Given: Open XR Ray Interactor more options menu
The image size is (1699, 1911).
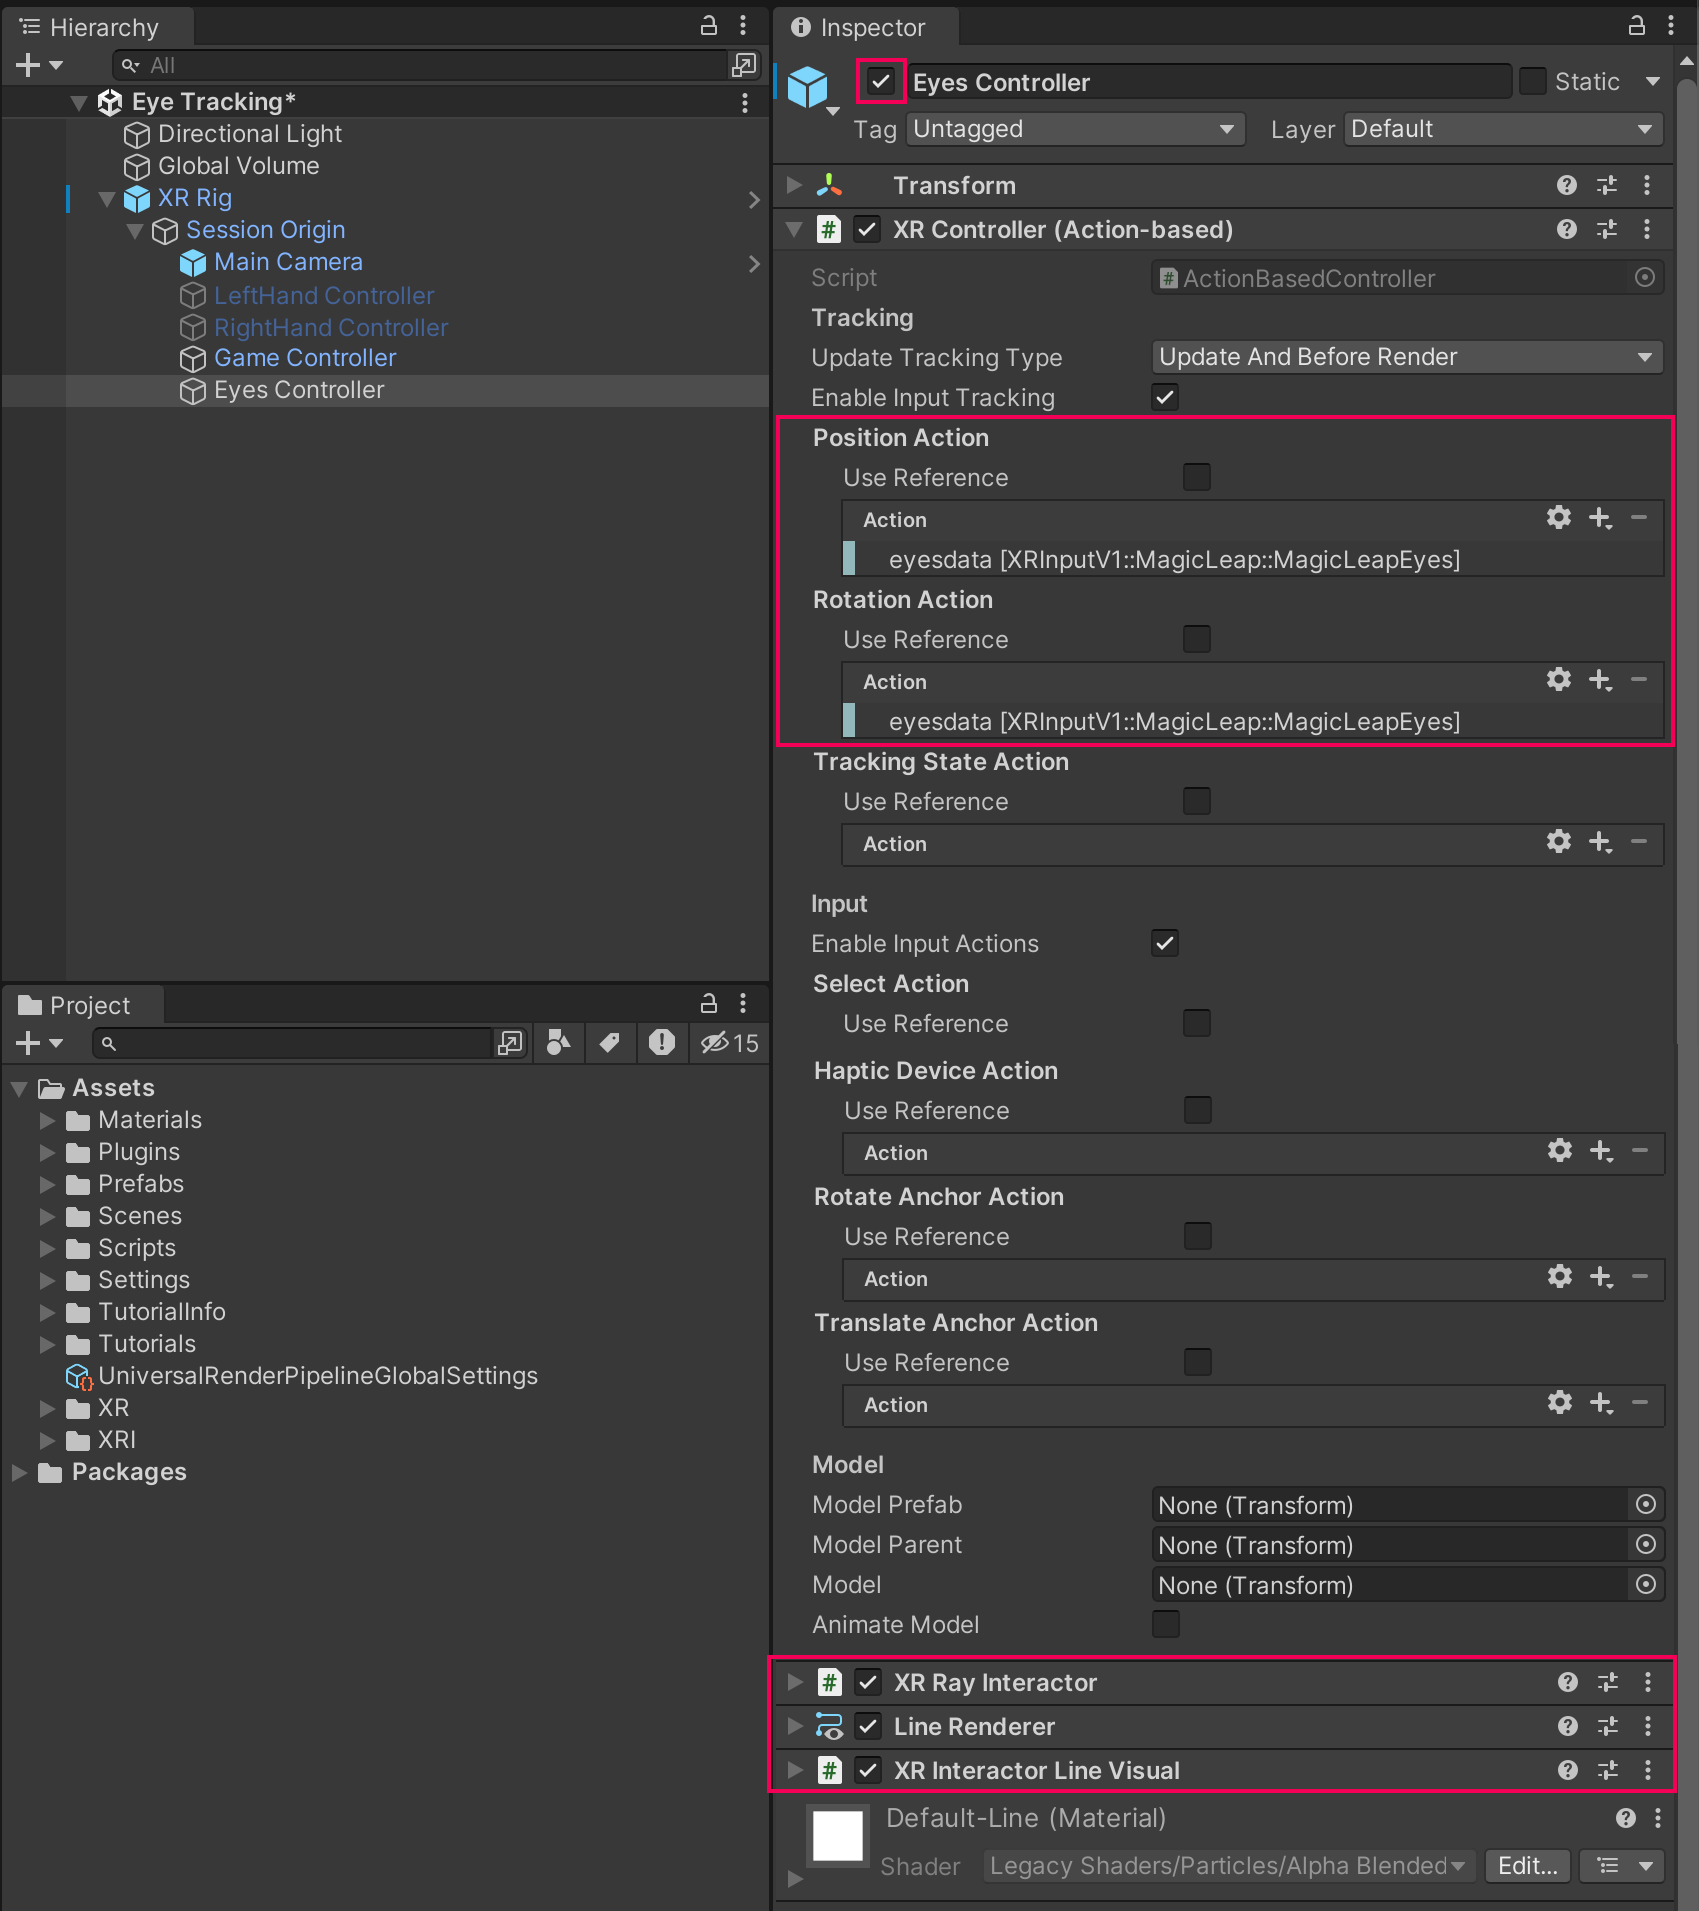Looking at the screenshot, I should pos(1647,1683).
